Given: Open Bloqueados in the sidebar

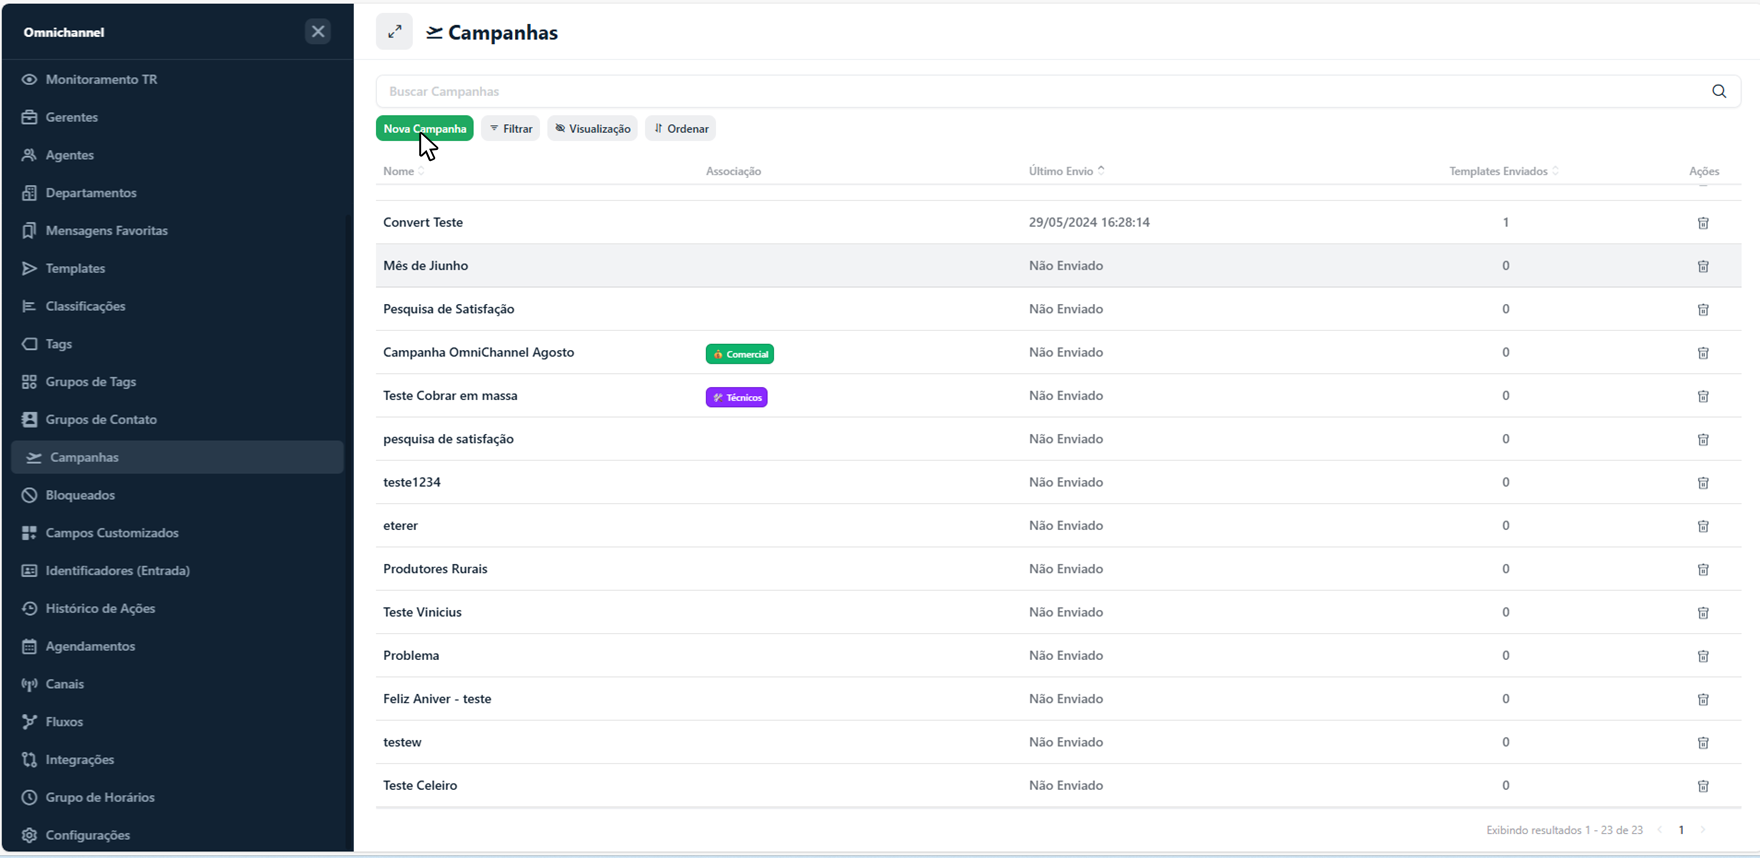Looking at the screenshot, I should click(80, 495).
